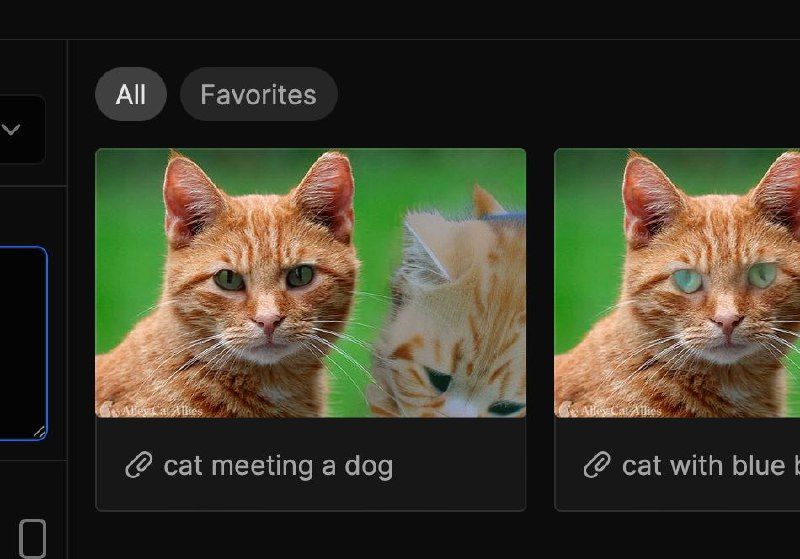Screen dimensions: 800x559
Task: Click the orange cat's nose in first image
Action: (268, 322)
